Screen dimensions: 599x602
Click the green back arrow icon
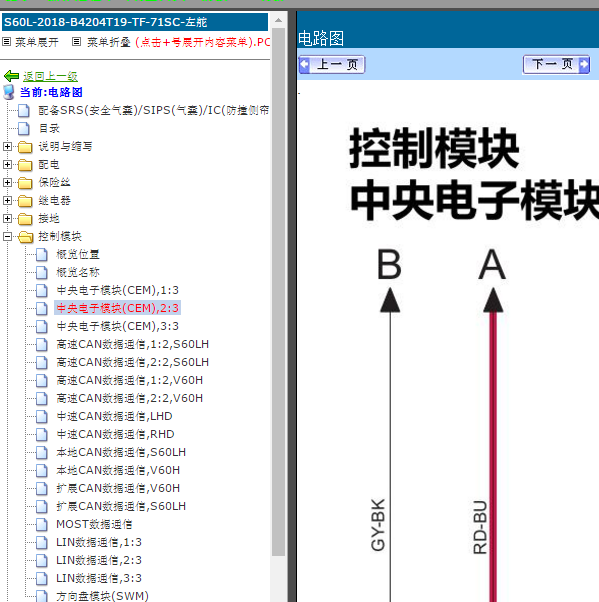click(12, 76)
